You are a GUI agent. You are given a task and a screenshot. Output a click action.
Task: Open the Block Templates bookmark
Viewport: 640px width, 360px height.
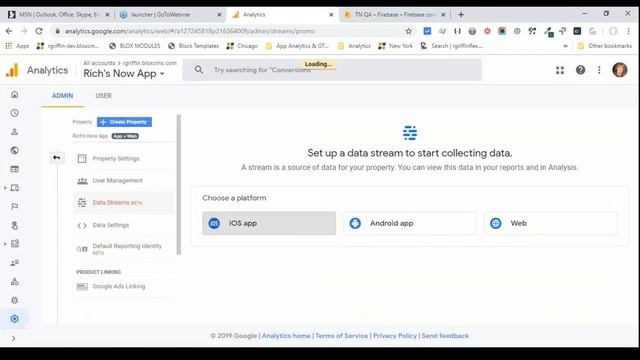193,46
